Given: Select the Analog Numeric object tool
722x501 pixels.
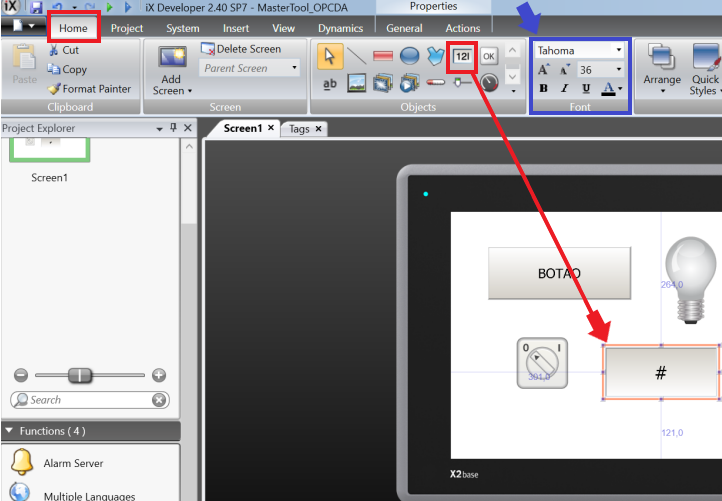Looking at the screenshot, I should pyautogui.click(x=462, y=57).
